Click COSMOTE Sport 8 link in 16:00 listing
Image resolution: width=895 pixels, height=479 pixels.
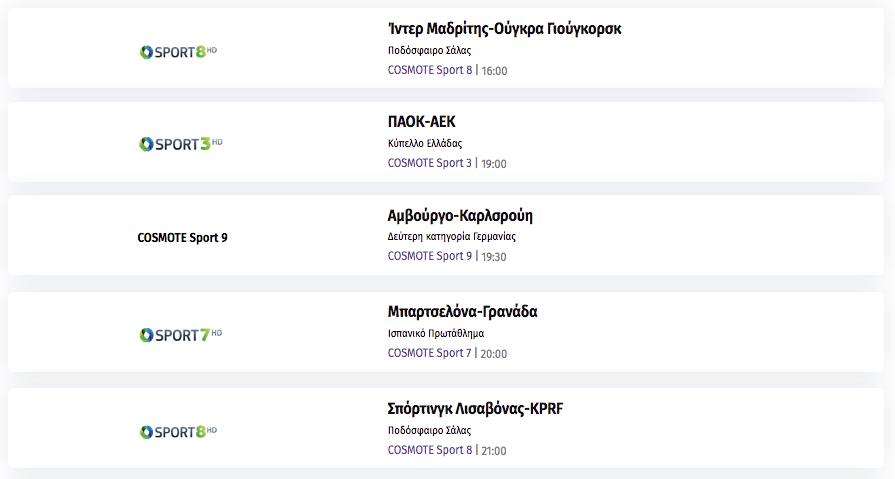430,70
